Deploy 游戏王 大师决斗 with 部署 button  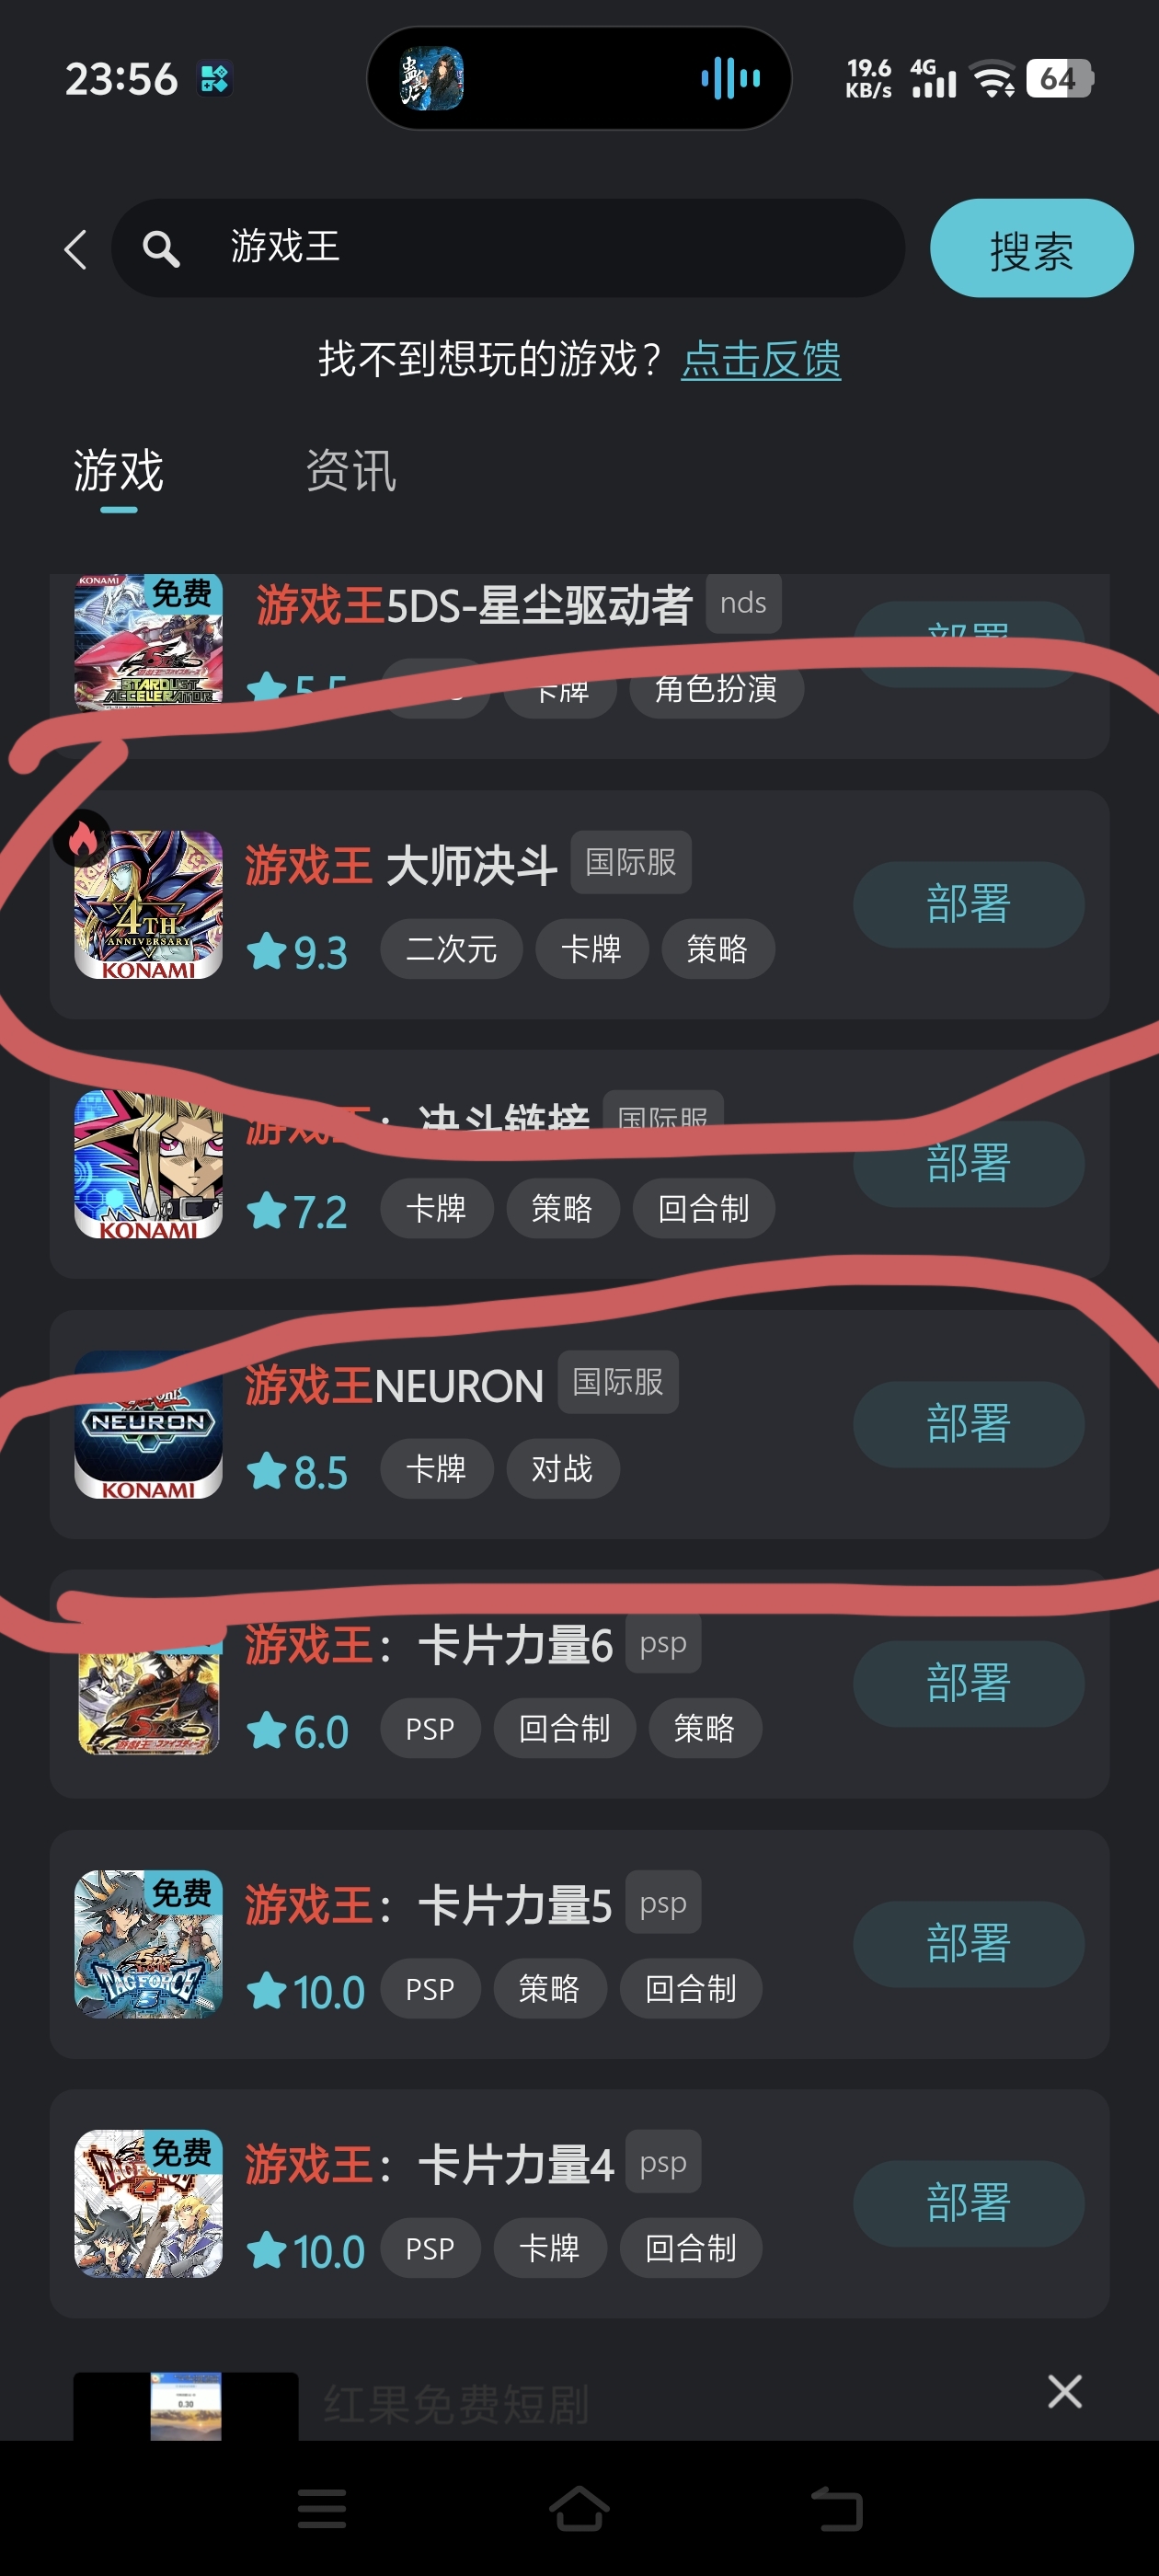968,904
